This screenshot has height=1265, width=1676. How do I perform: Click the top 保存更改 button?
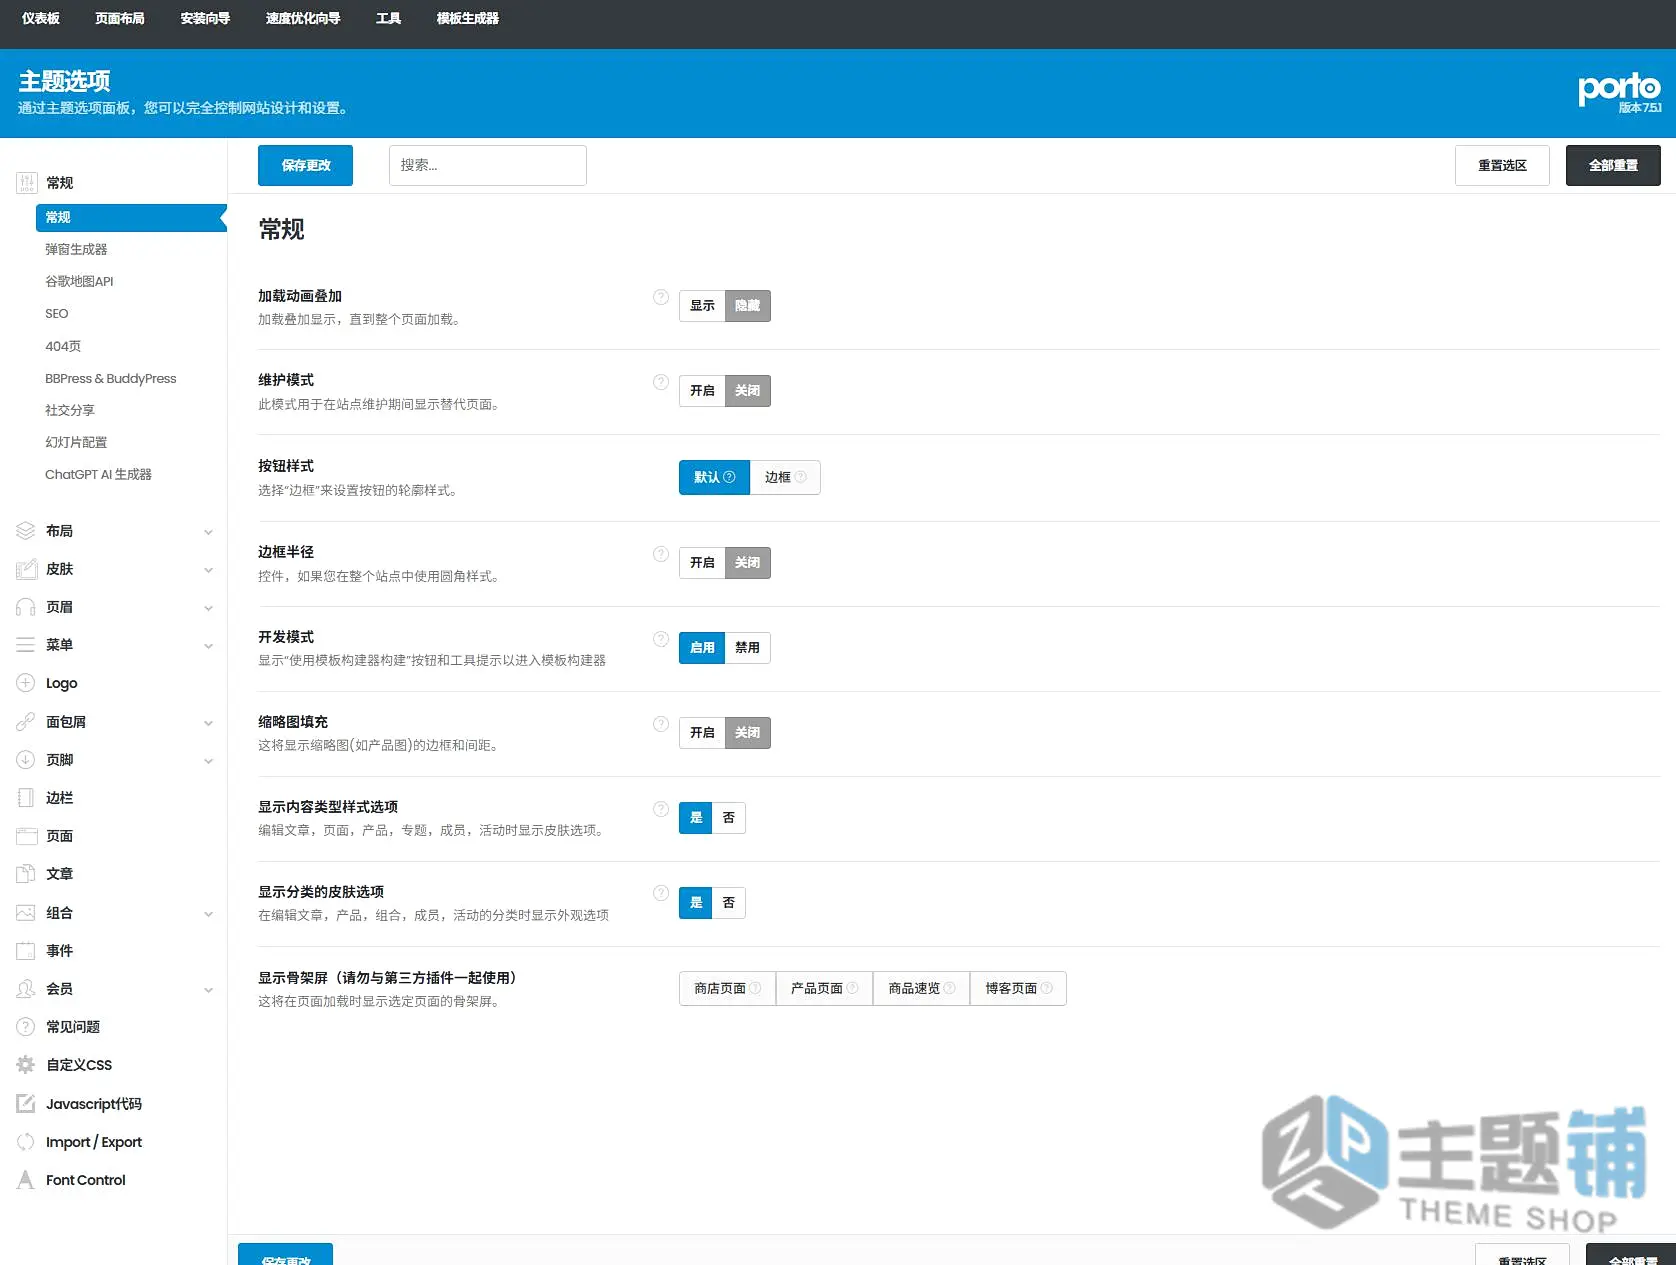tap(305, 166)
